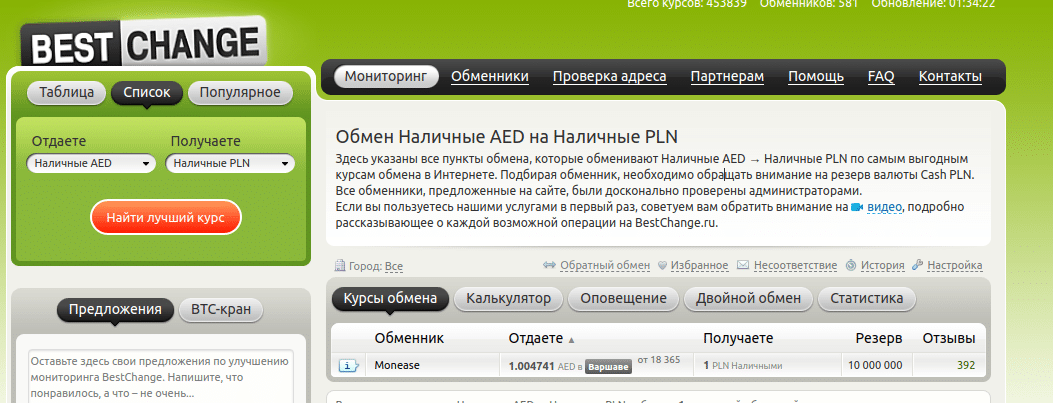Click the Monease reviews count 392
Screen dimensions: 1053x403
(x=965, y=365)
